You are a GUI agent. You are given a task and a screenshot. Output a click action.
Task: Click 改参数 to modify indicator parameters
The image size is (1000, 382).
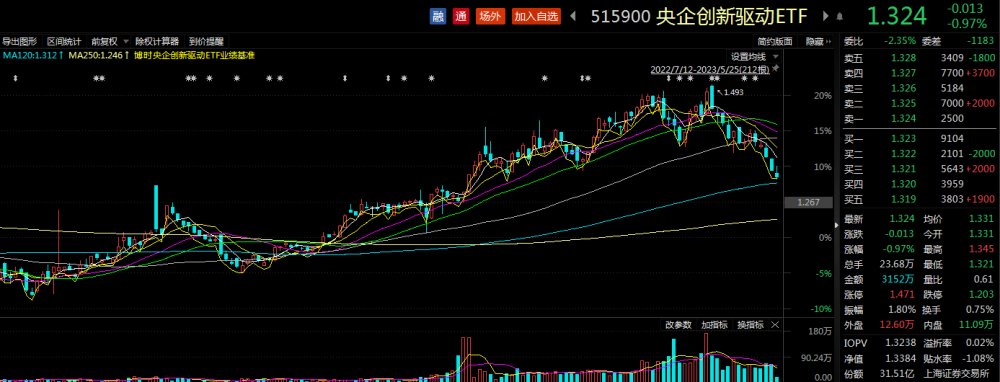[678, 325]
